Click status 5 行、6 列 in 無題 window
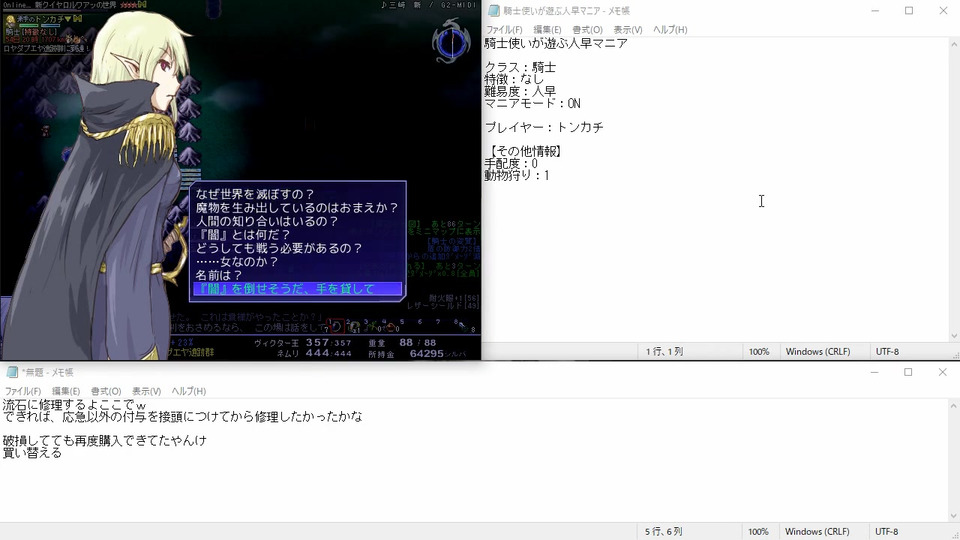 pos(664,531)
